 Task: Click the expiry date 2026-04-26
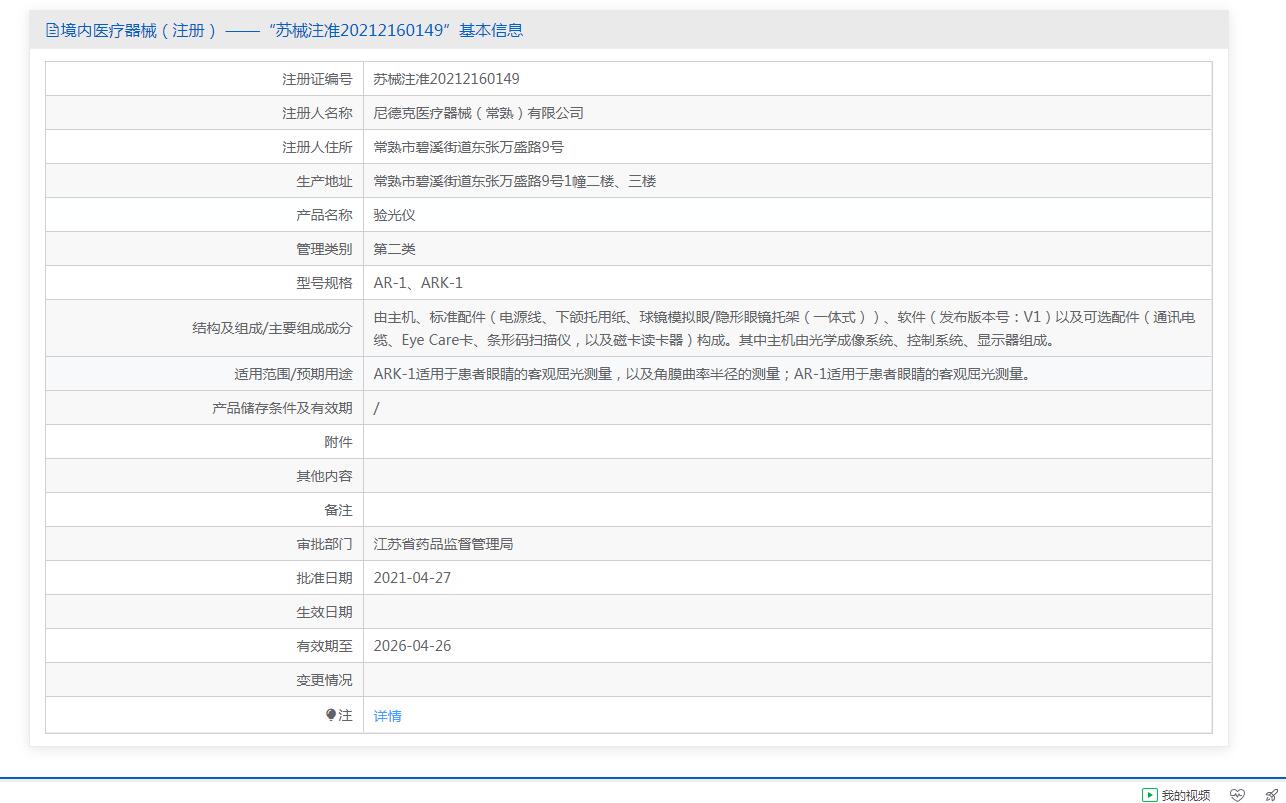tap(412, 646)
